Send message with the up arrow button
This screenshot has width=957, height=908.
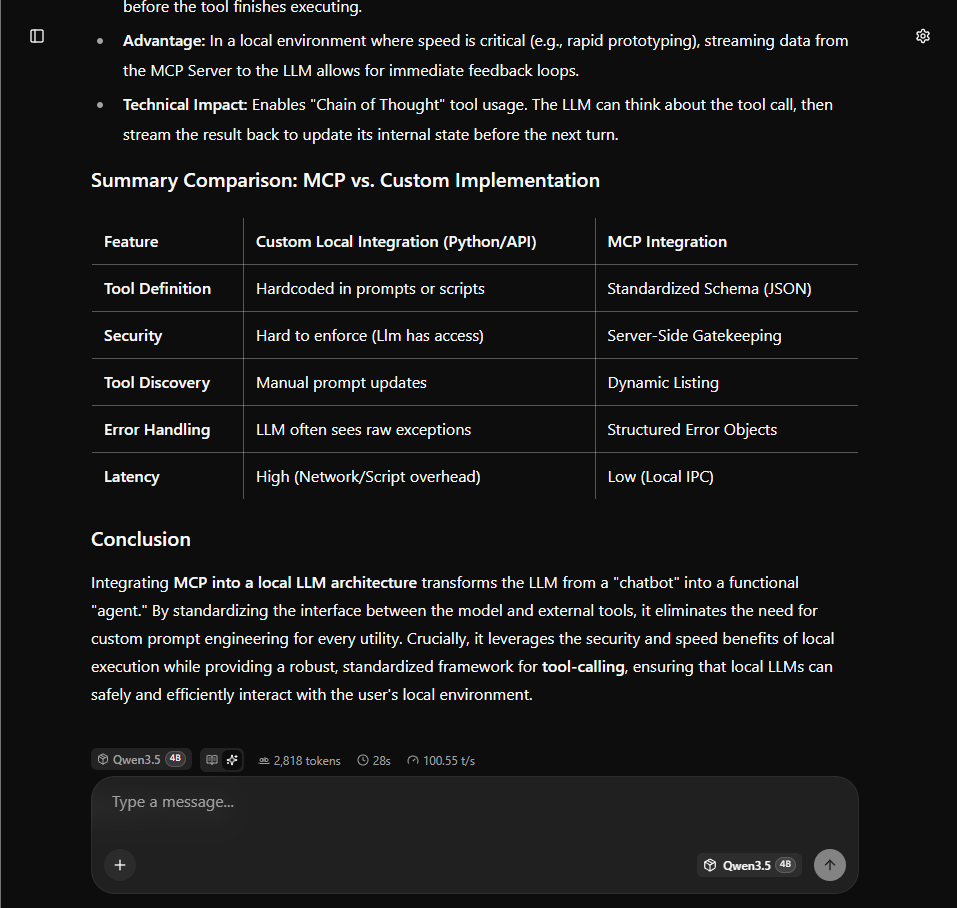point(829,865)
